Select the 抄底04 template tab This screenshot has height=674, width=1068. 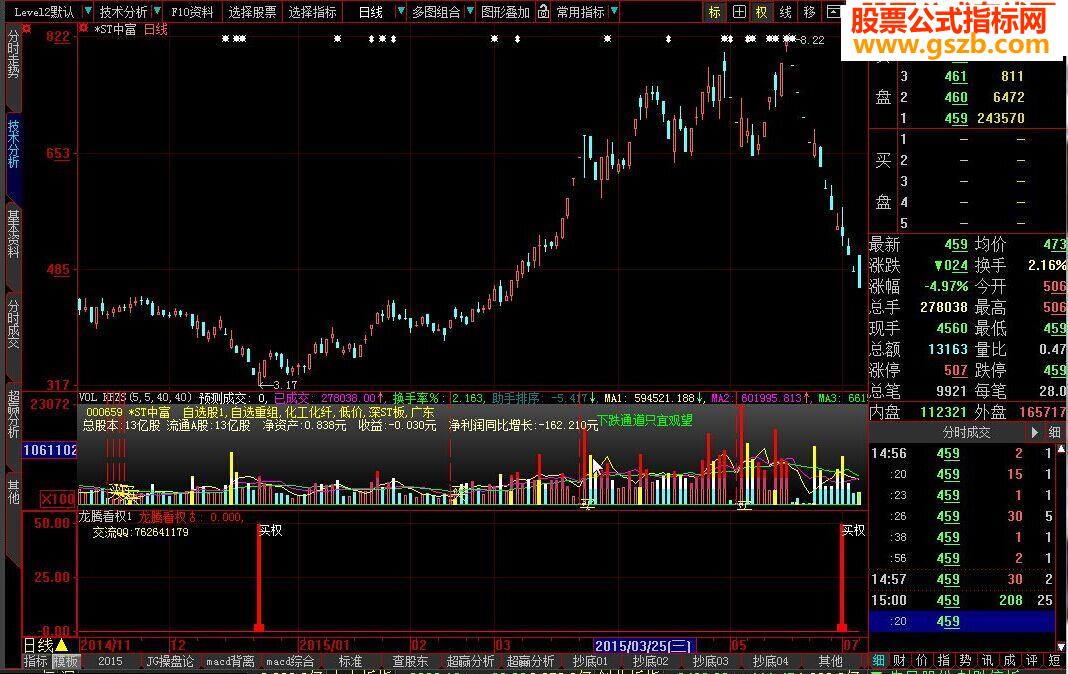[x=770, y=661]
